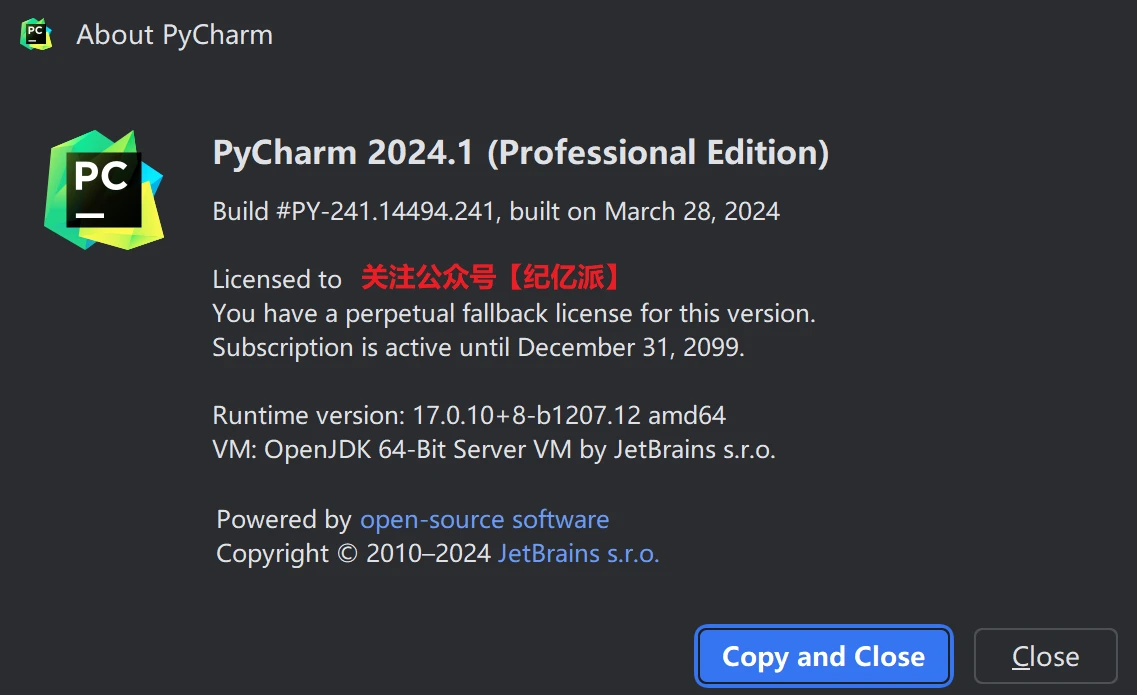The image size is (1137, 695).
Task: Click the December 31, 2099 expiry date
Action: tap(630, 348)
